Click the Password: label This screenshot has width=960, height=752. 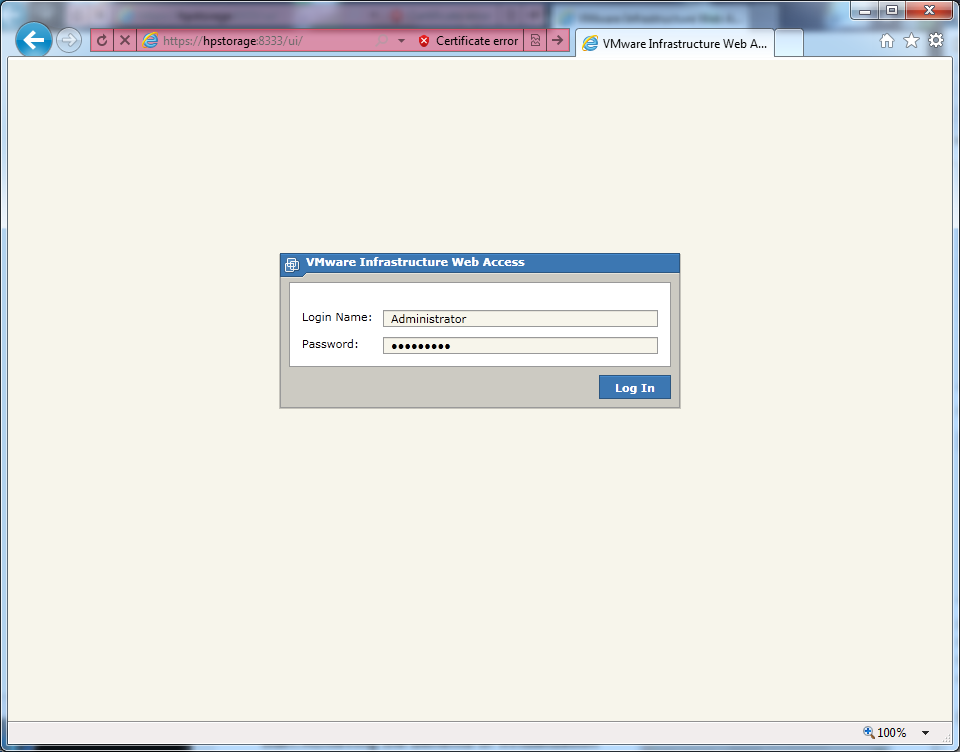tap(330, 344)
